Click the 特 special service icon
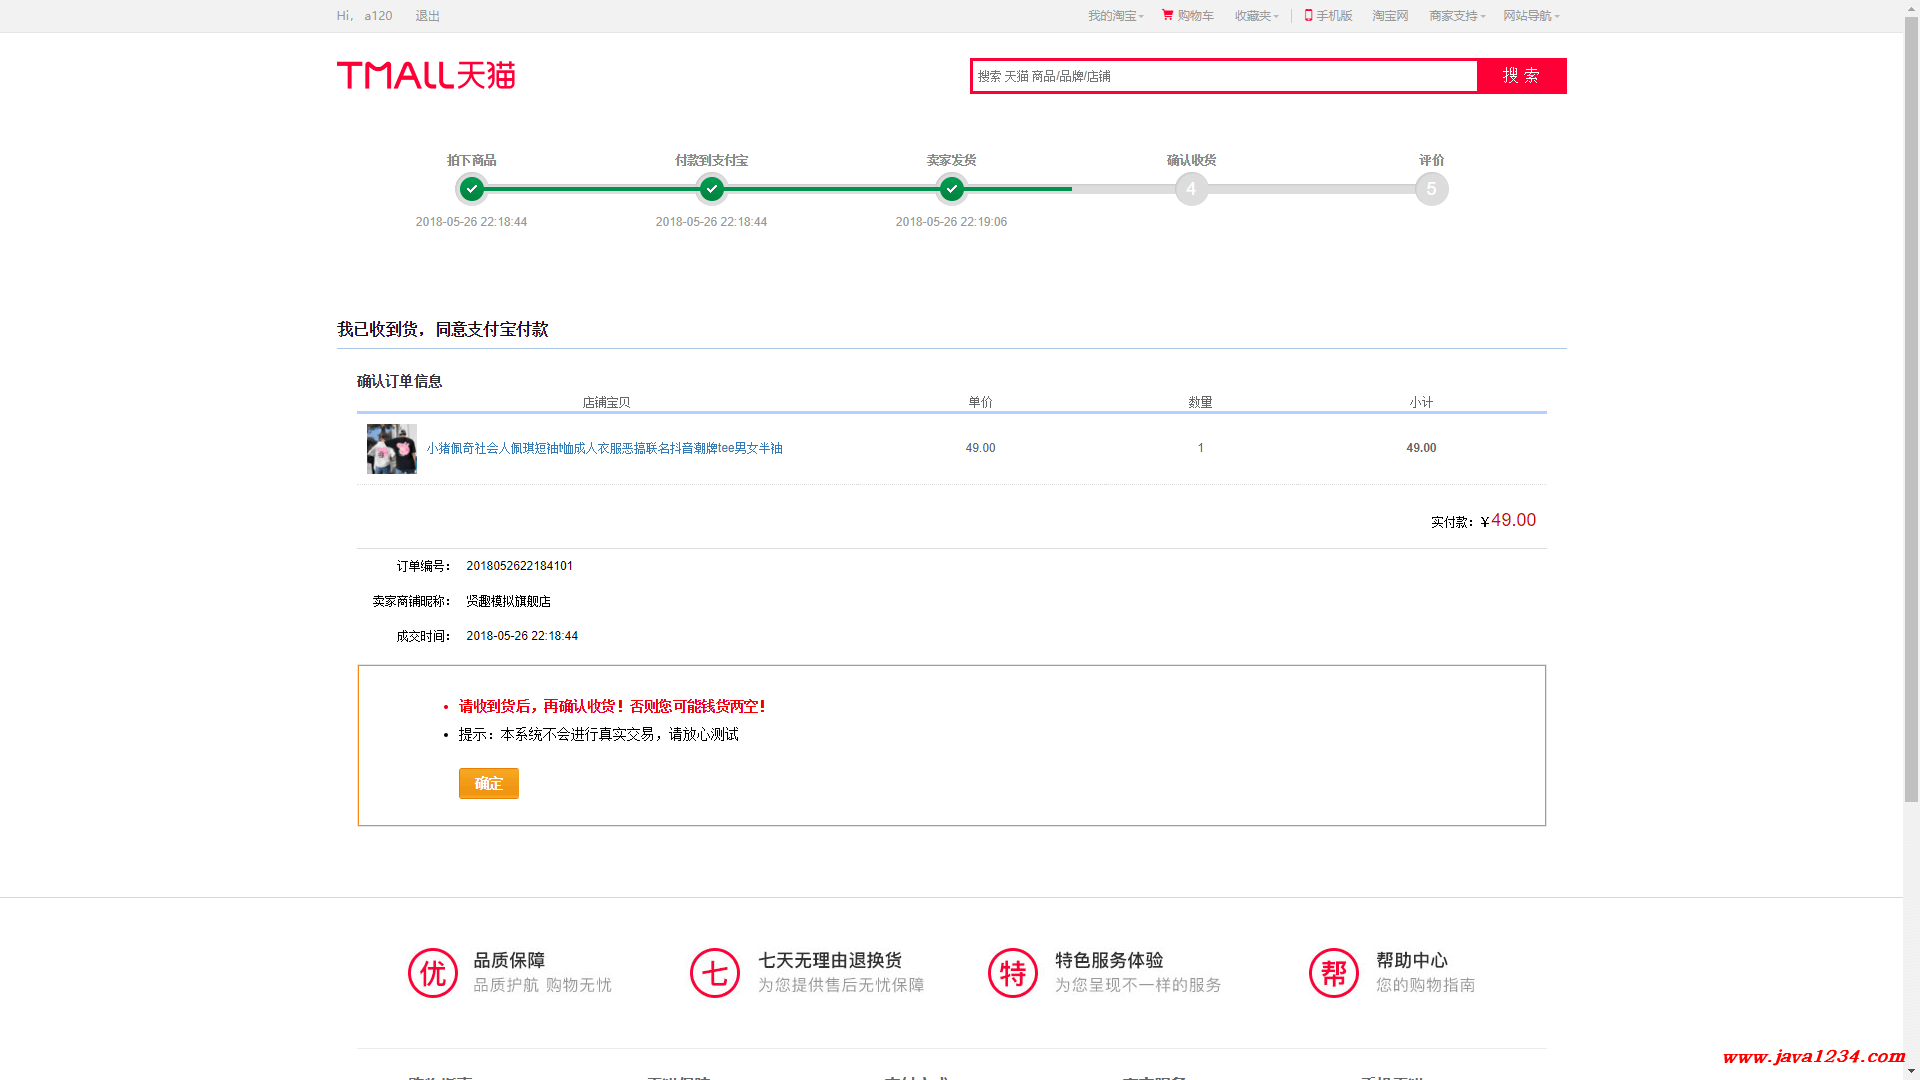Viewport: 1920px width, 1080px height. click(1013, 973)
